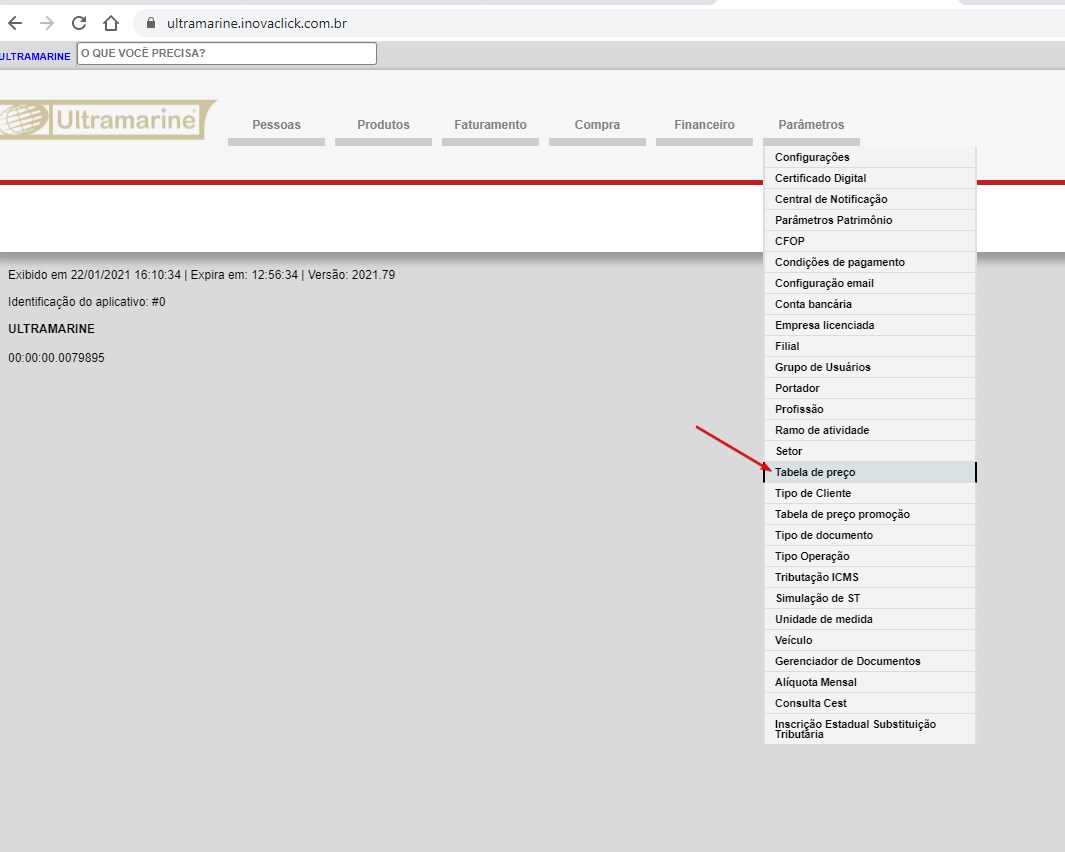Click the browser home icon

point(111,23)
